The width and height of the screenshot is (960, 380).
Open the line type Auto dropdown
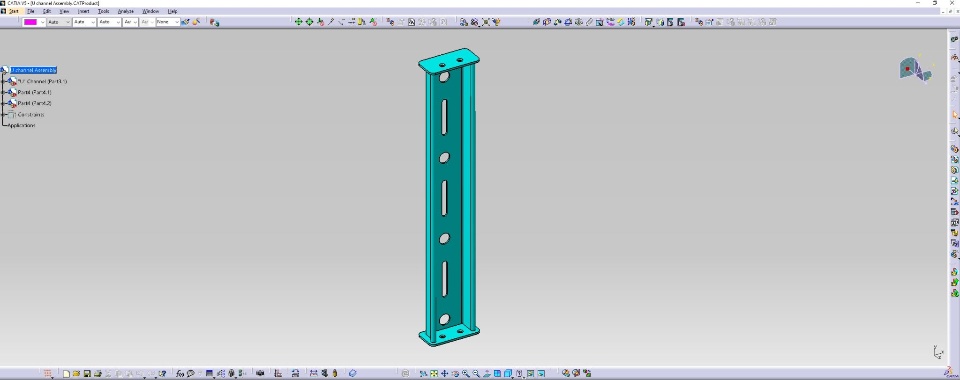[109, 22]
